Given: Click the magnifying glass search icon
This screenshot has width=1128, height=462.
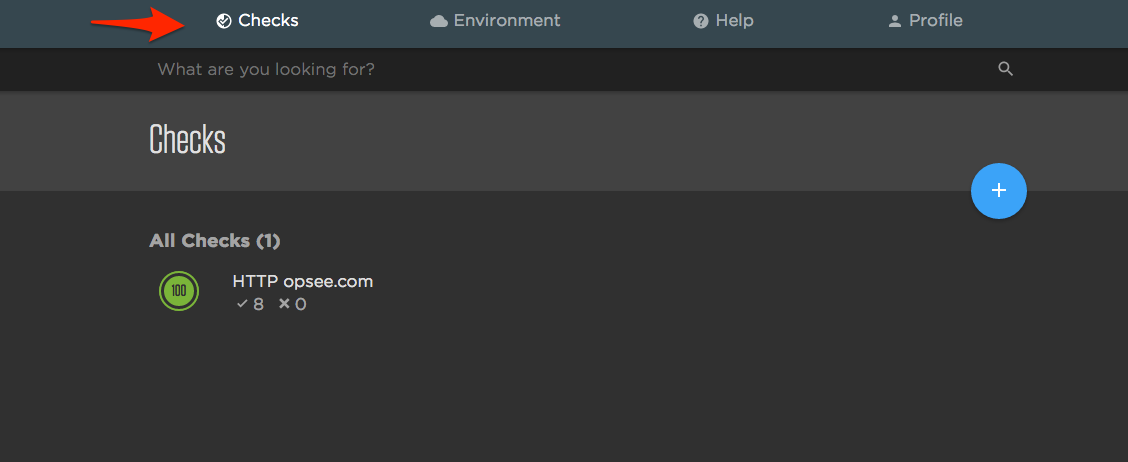Looking at the screenshot, I should click(1006, 69).
